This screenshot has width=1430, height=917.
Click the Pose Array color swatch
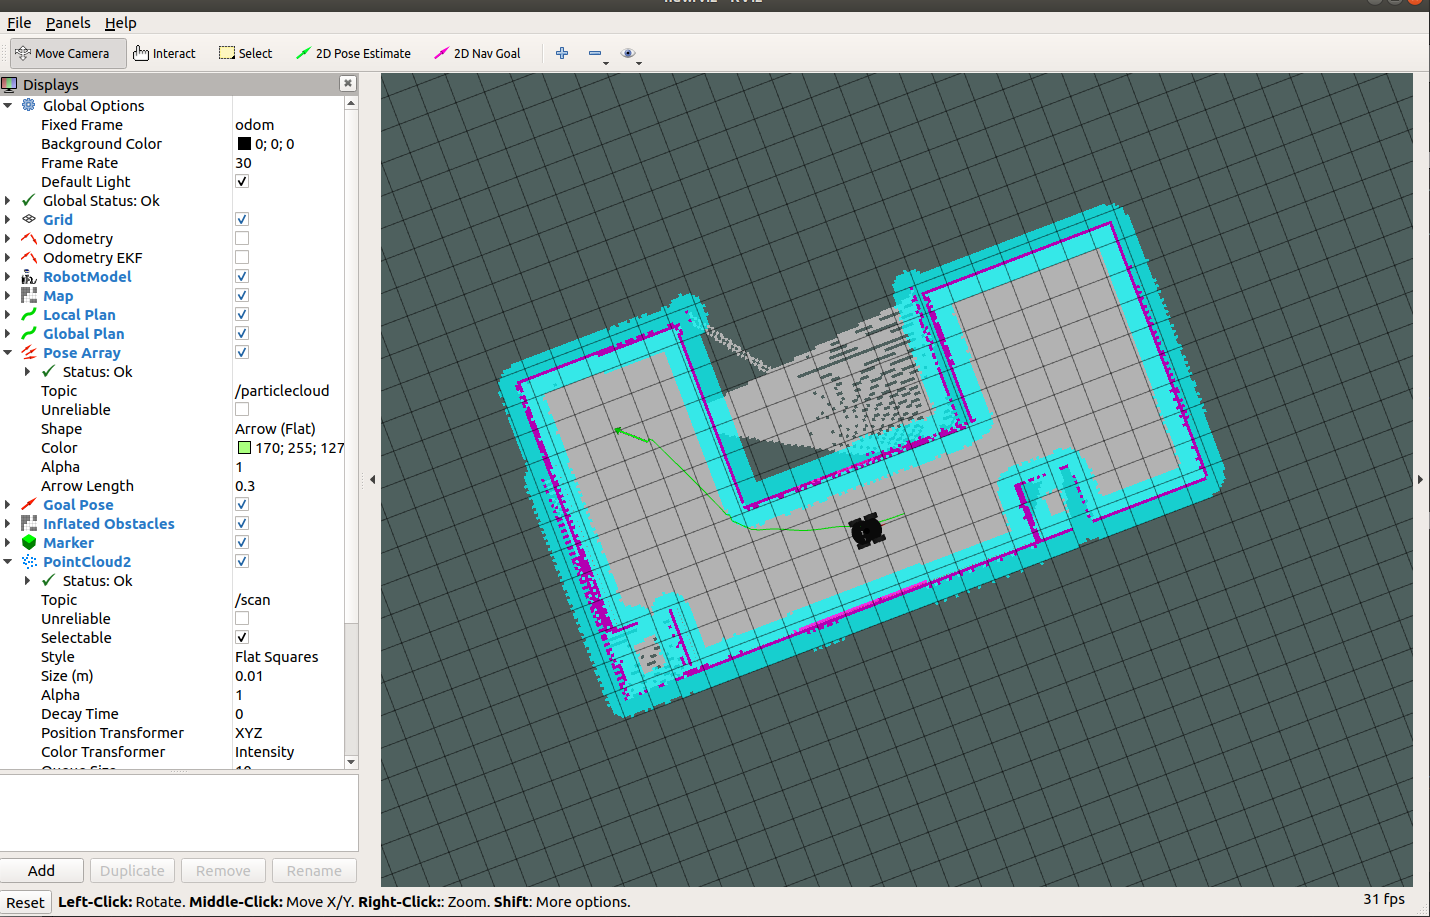244,447
